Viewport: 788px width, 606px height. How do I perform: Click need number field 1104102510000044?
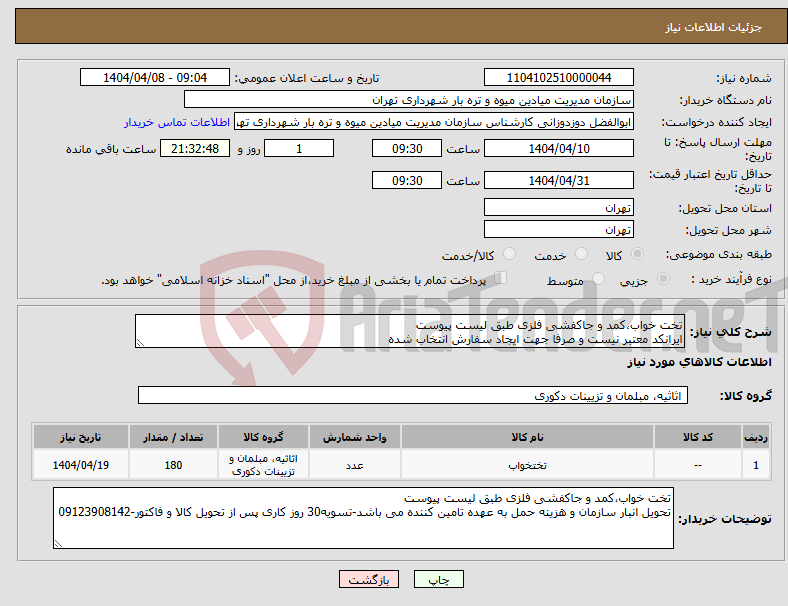pyautogui.click(x=559, y=77)
